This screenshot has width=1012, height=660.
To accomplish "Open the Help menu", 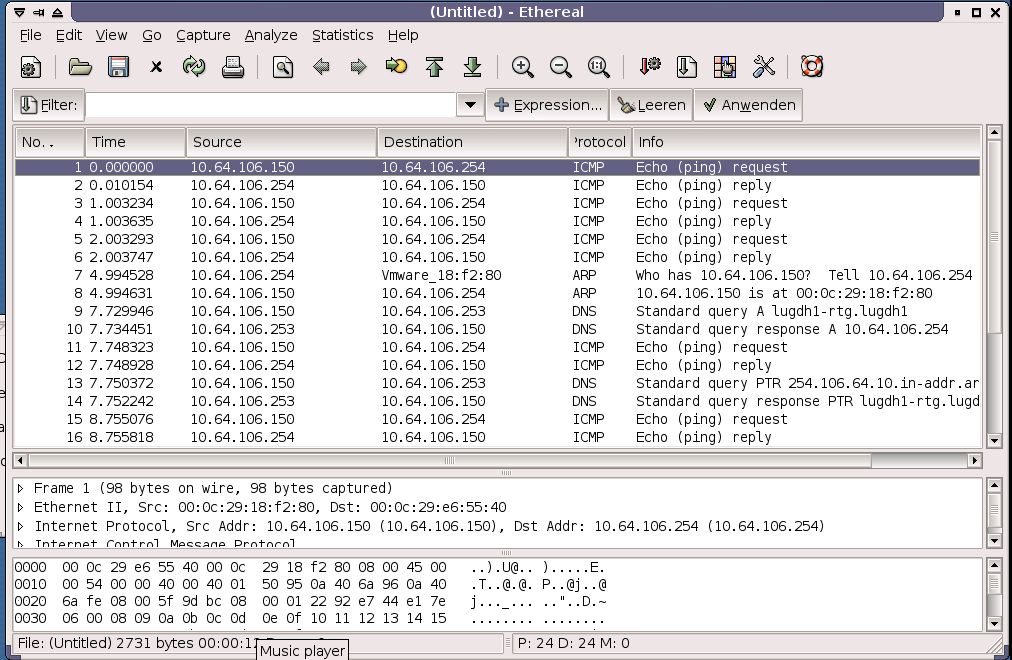I will (403, 35).
